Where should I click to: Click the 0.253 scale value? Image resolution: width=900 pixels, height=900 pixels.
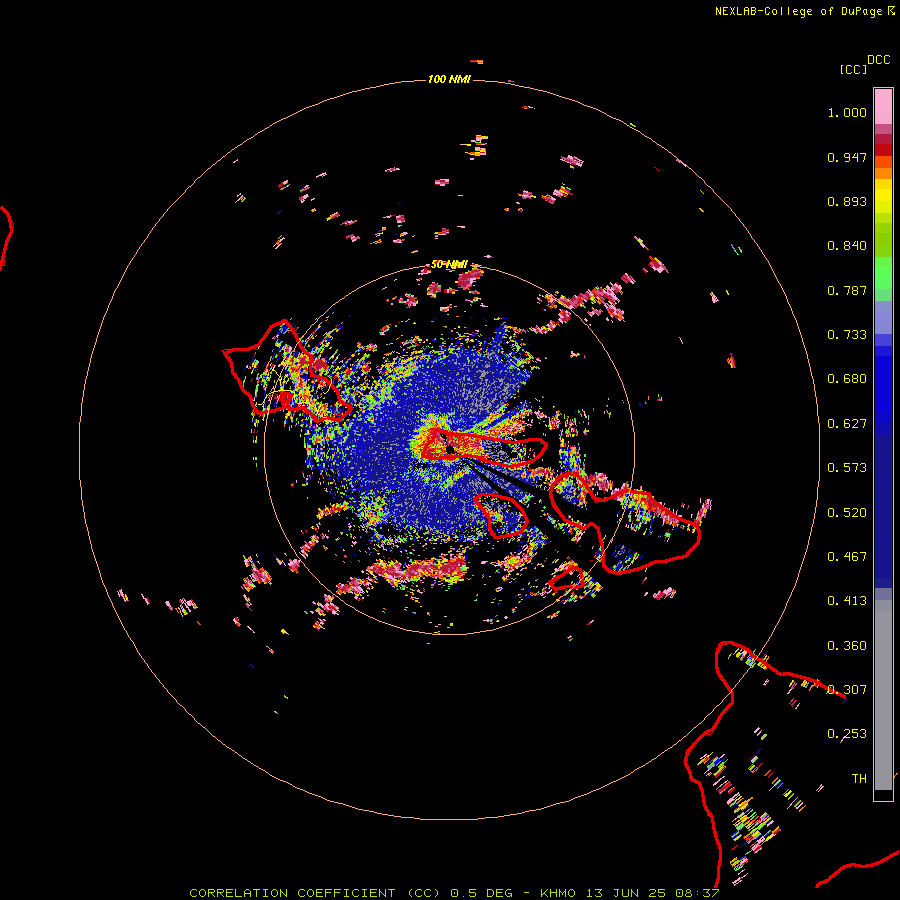[x=847, y=734]
